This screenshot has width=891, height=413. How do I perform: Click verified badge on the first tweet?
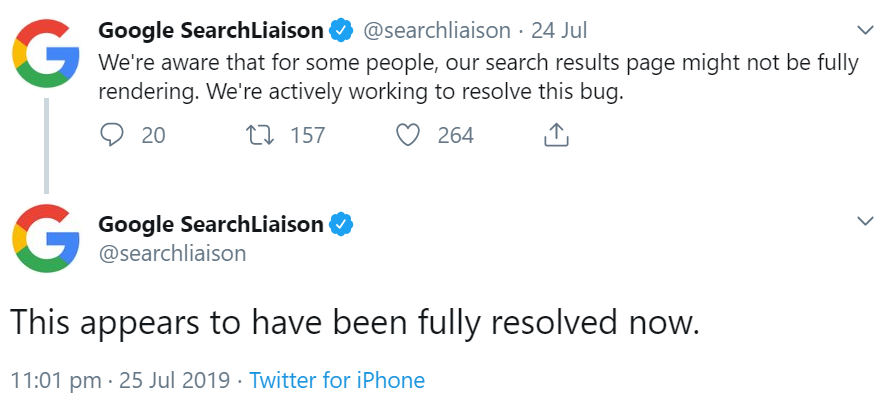coord(341,31)
